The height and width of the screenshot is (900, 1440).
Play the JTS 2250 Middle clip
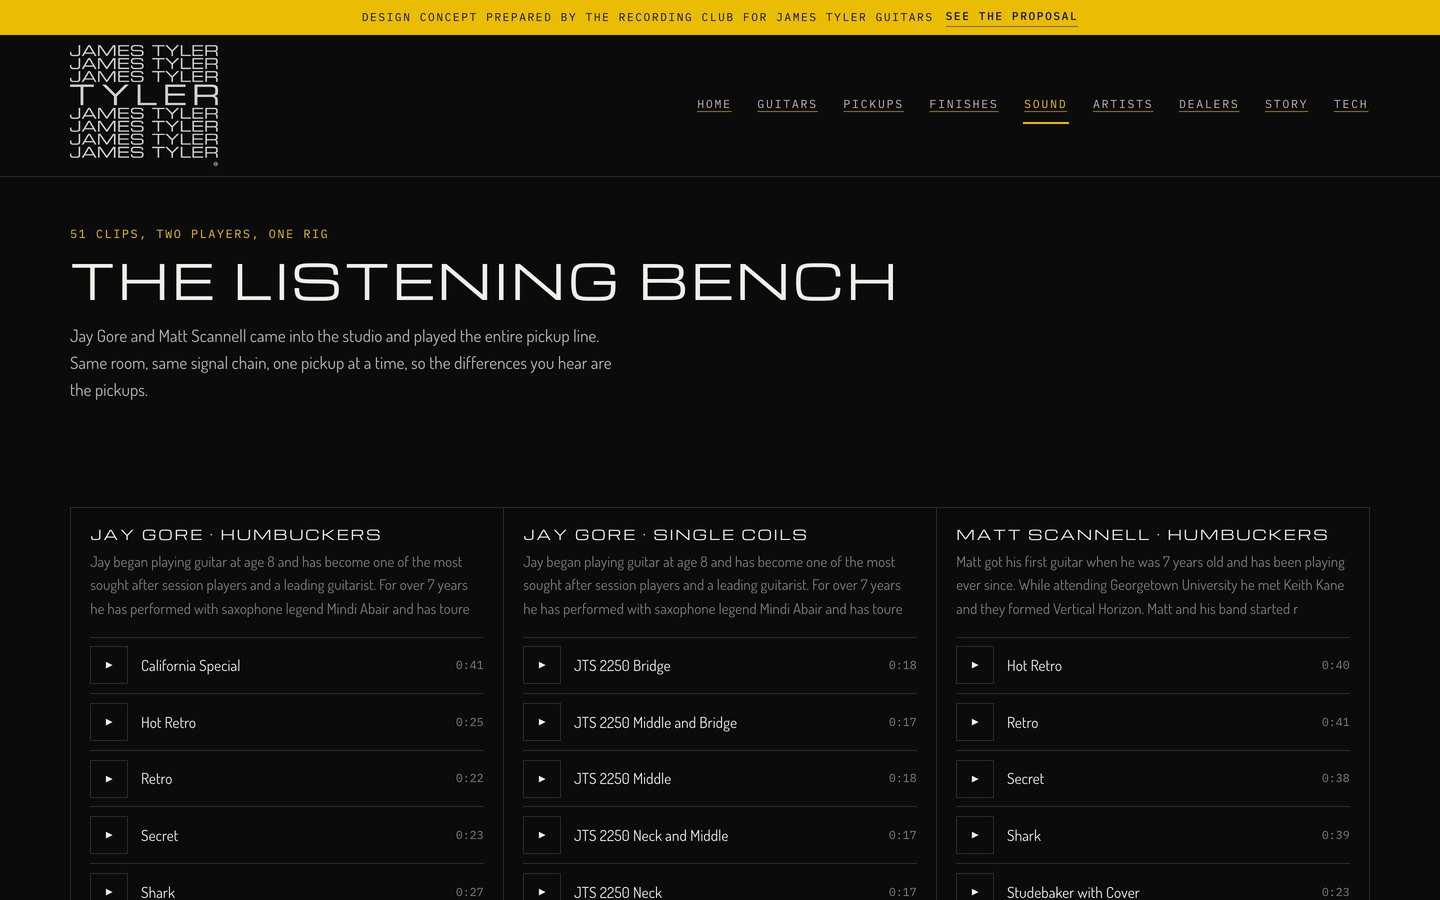(x=542, y=779)
